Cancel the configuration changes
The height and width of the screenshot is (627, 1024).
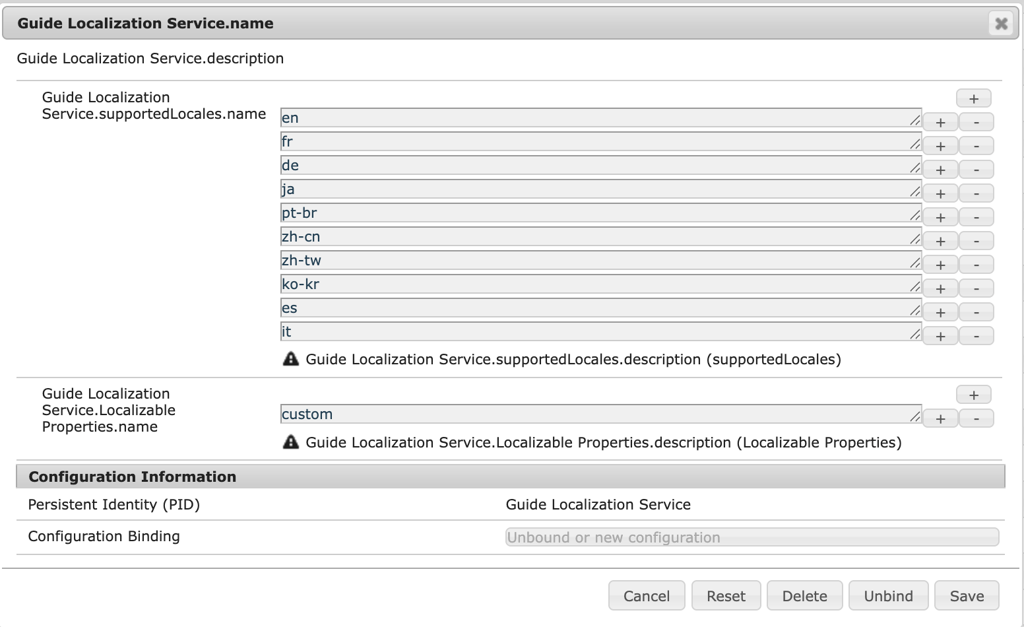(x=646, y=596)
